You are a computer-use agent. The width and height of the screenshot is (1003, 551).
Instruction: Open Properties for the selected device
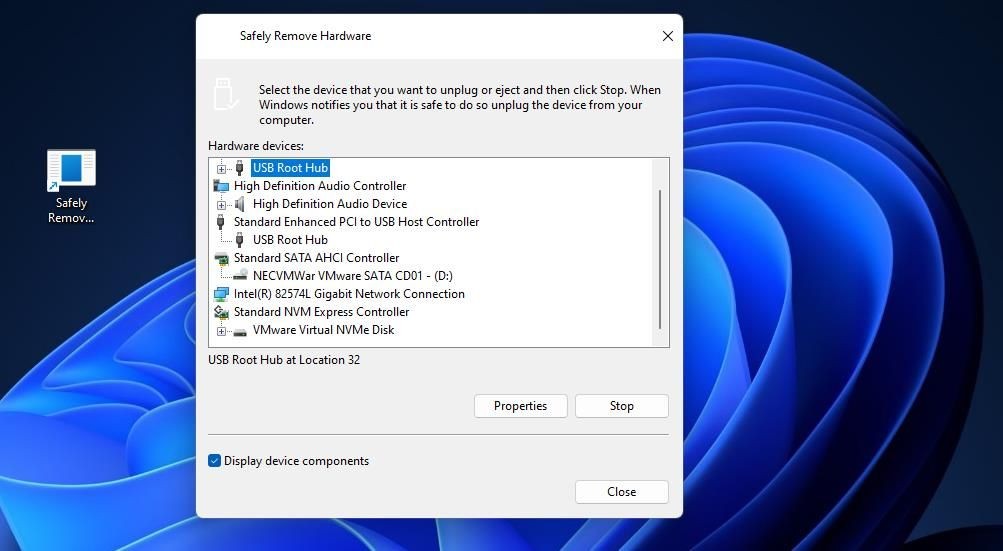tap(521, 406)
